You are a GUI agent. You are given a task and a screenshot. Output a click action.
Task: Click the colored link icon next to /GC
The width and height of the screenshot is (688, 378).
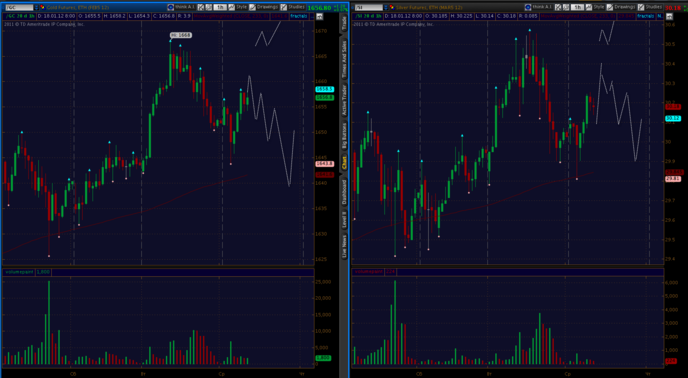point(43,7)
